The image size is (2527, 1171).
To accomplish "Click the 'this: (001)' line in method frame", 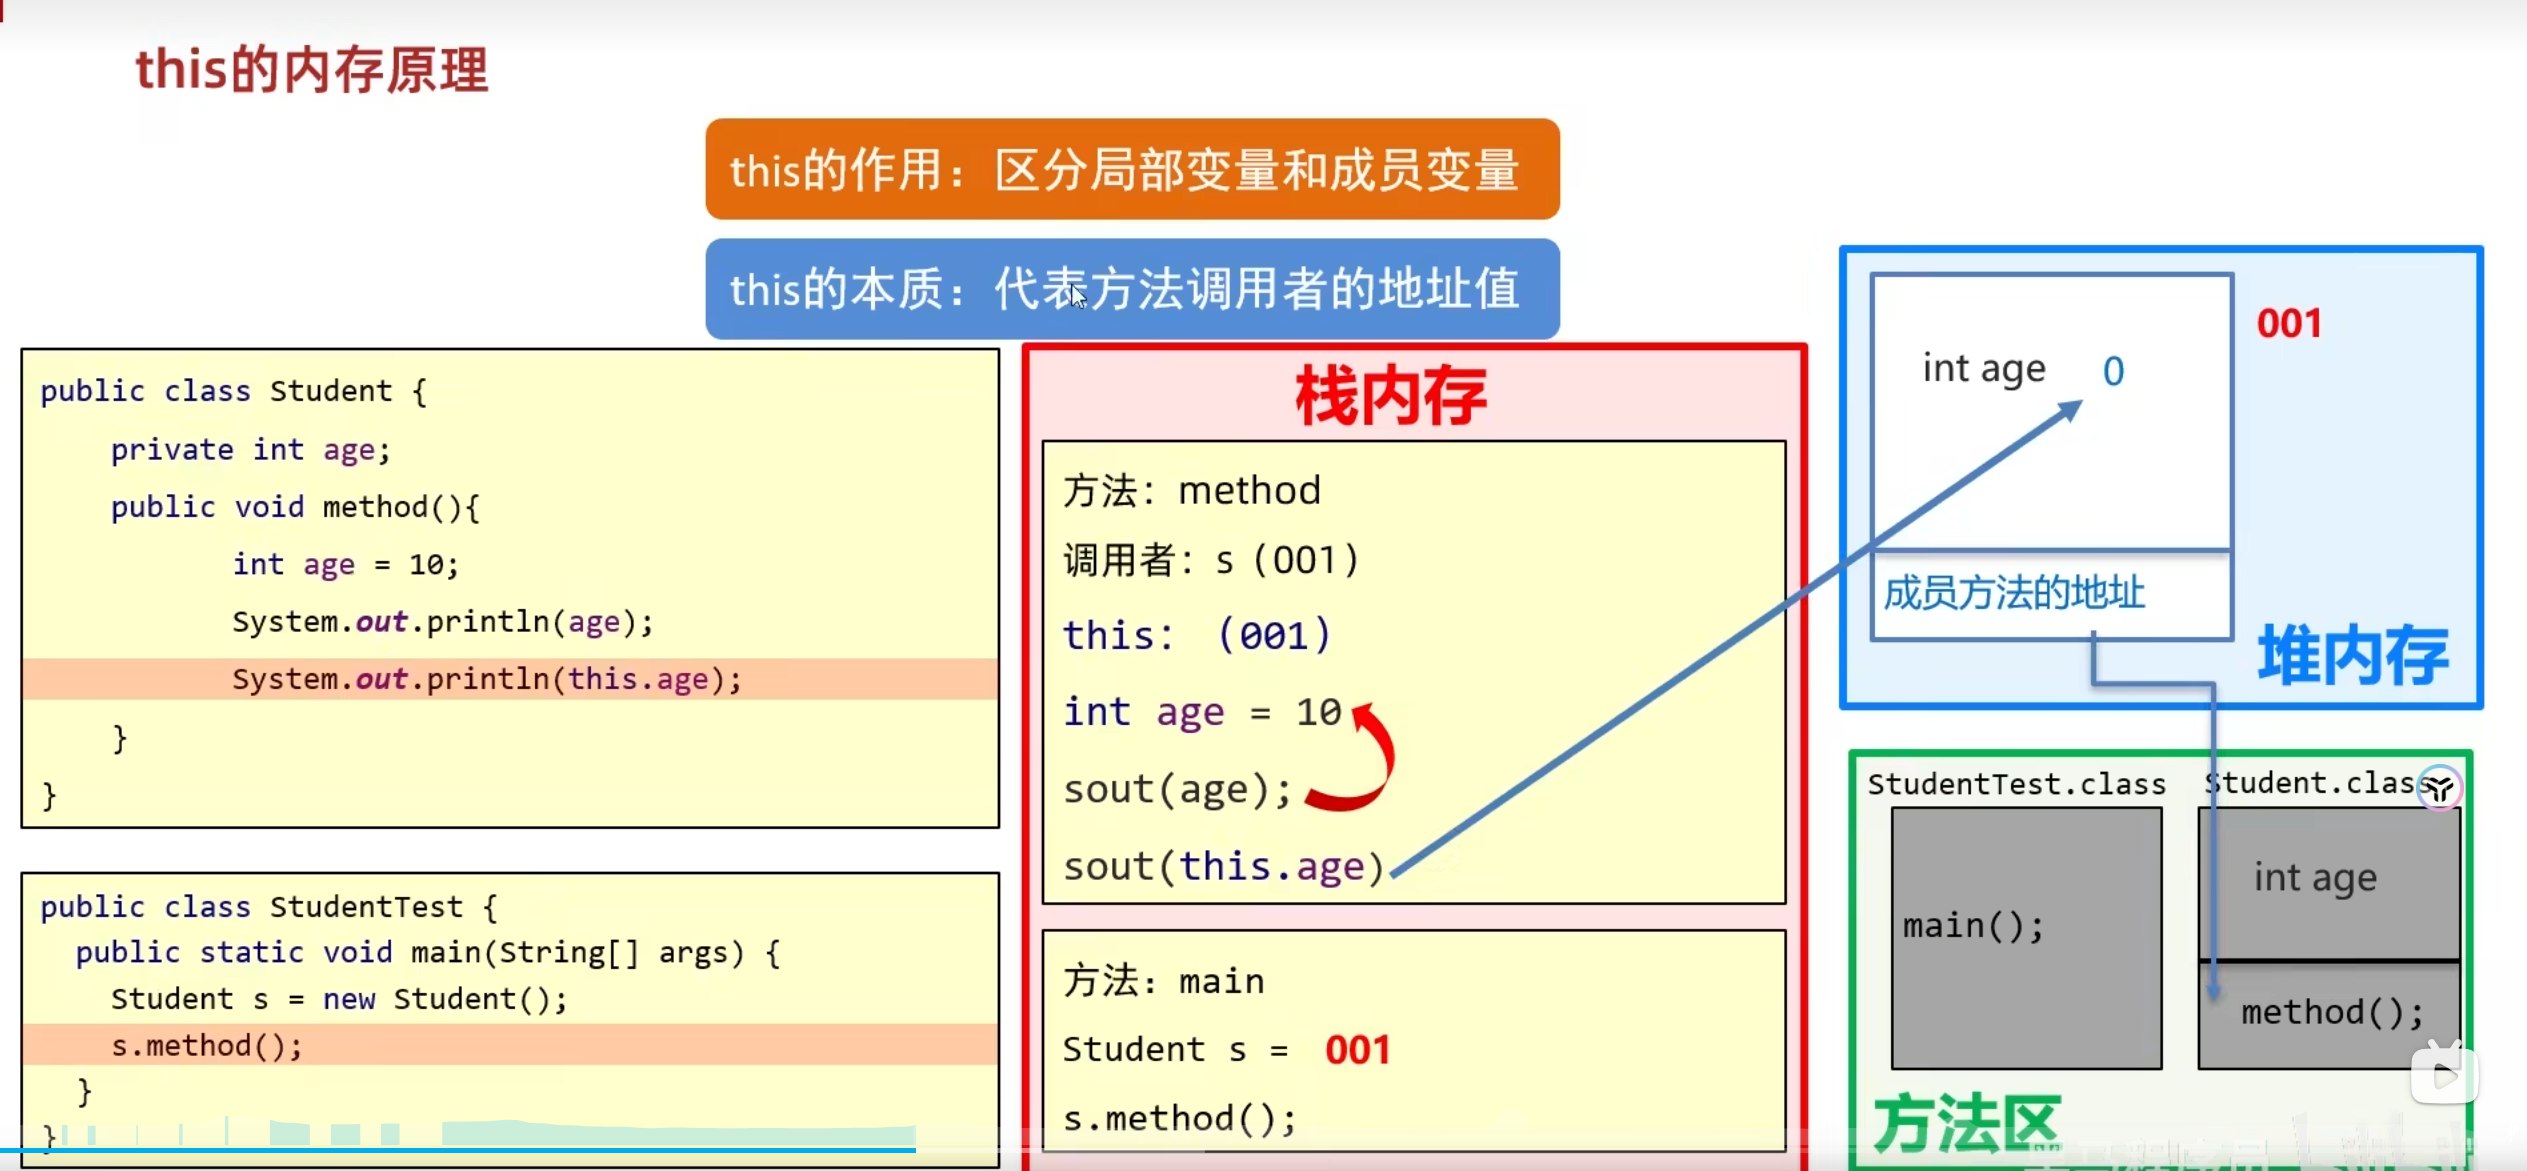I will coord(1196,635).
